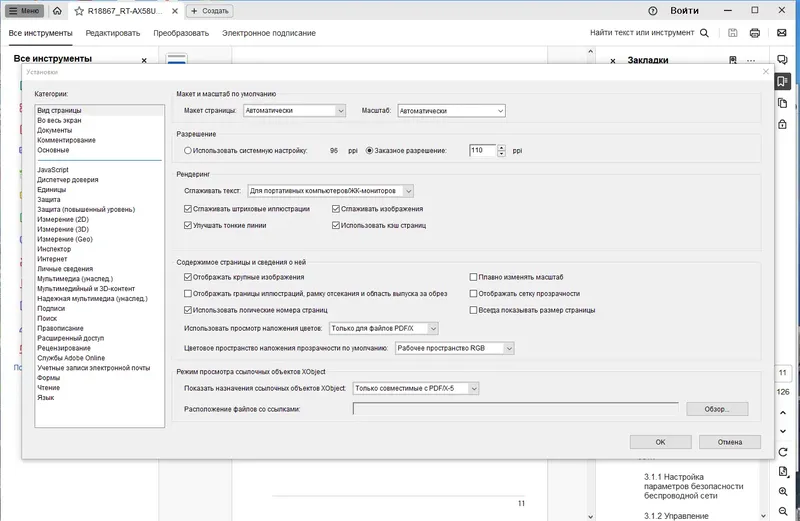Screen dimensions: 800x521
Task: Click the document properties page icon
Action: click(x=783, y=472)
